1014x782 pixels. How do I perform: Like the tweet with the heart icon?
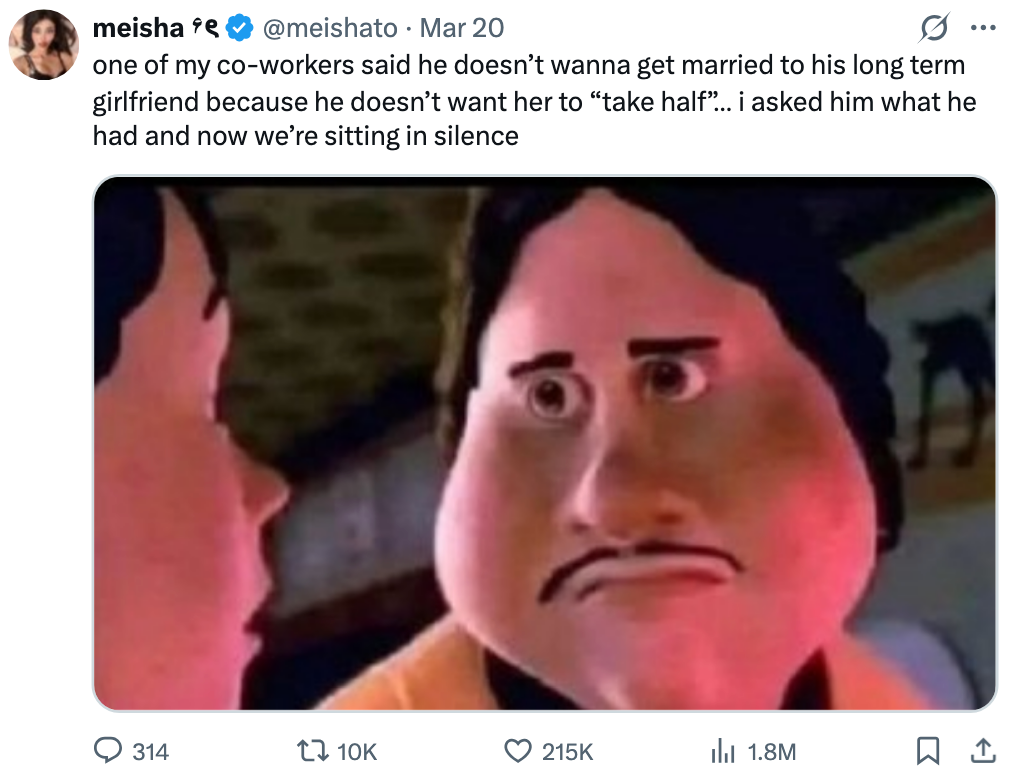click(517, 750)
